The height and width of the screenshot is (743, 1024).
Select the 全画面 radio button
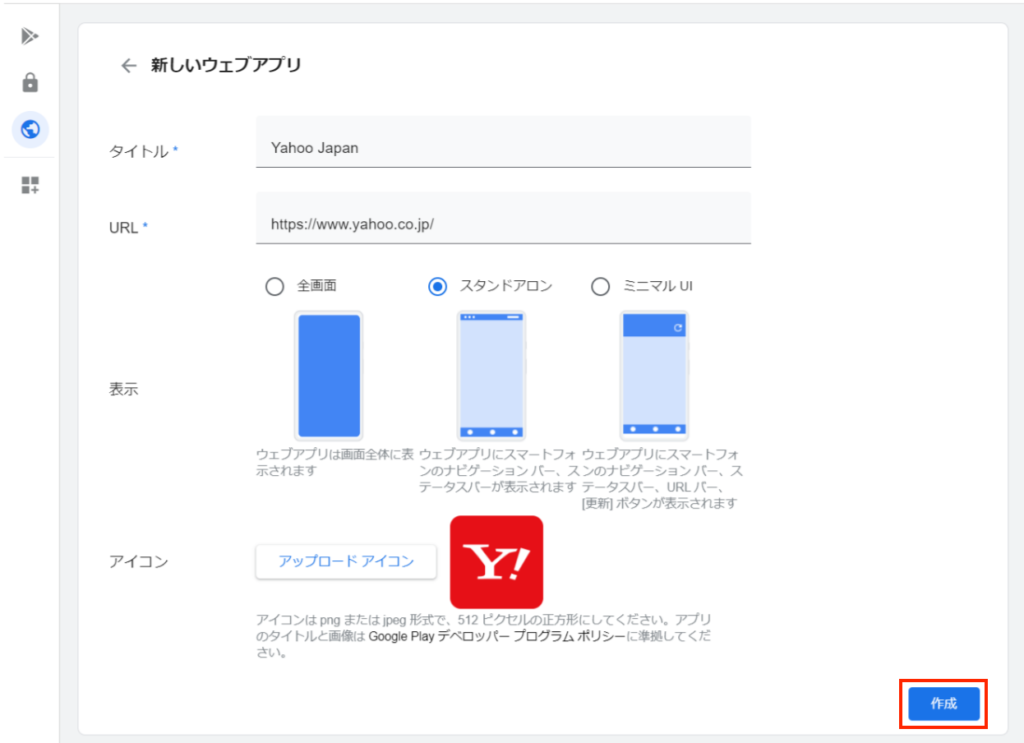pos(274,287)
